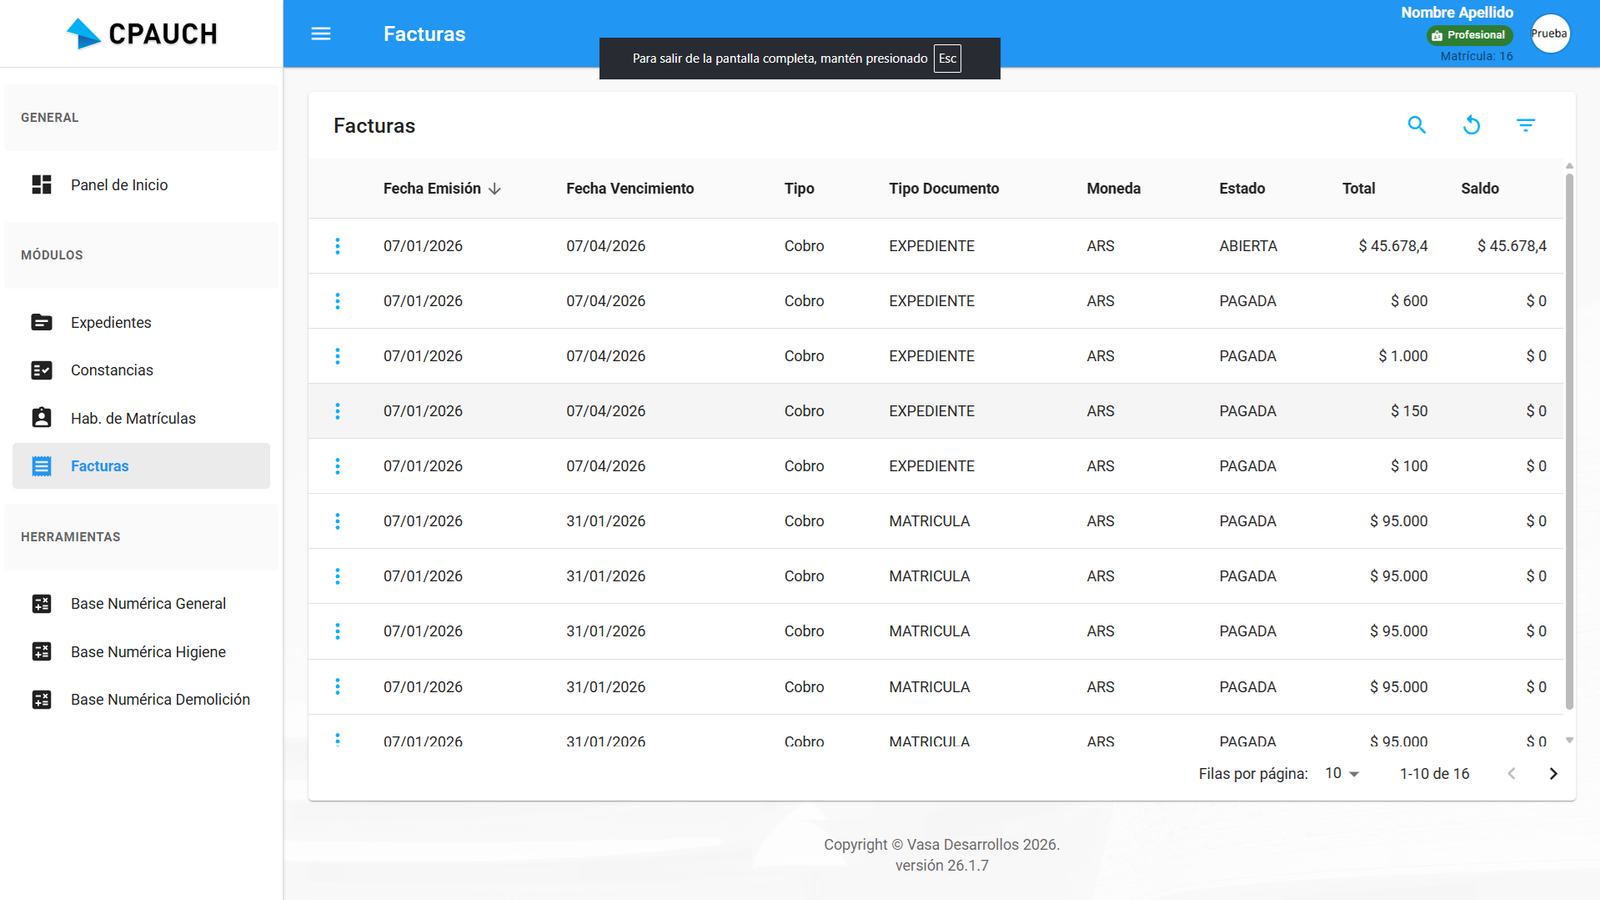
Task: Navigate to Constancias in sidebar
Action: (112, 370)
